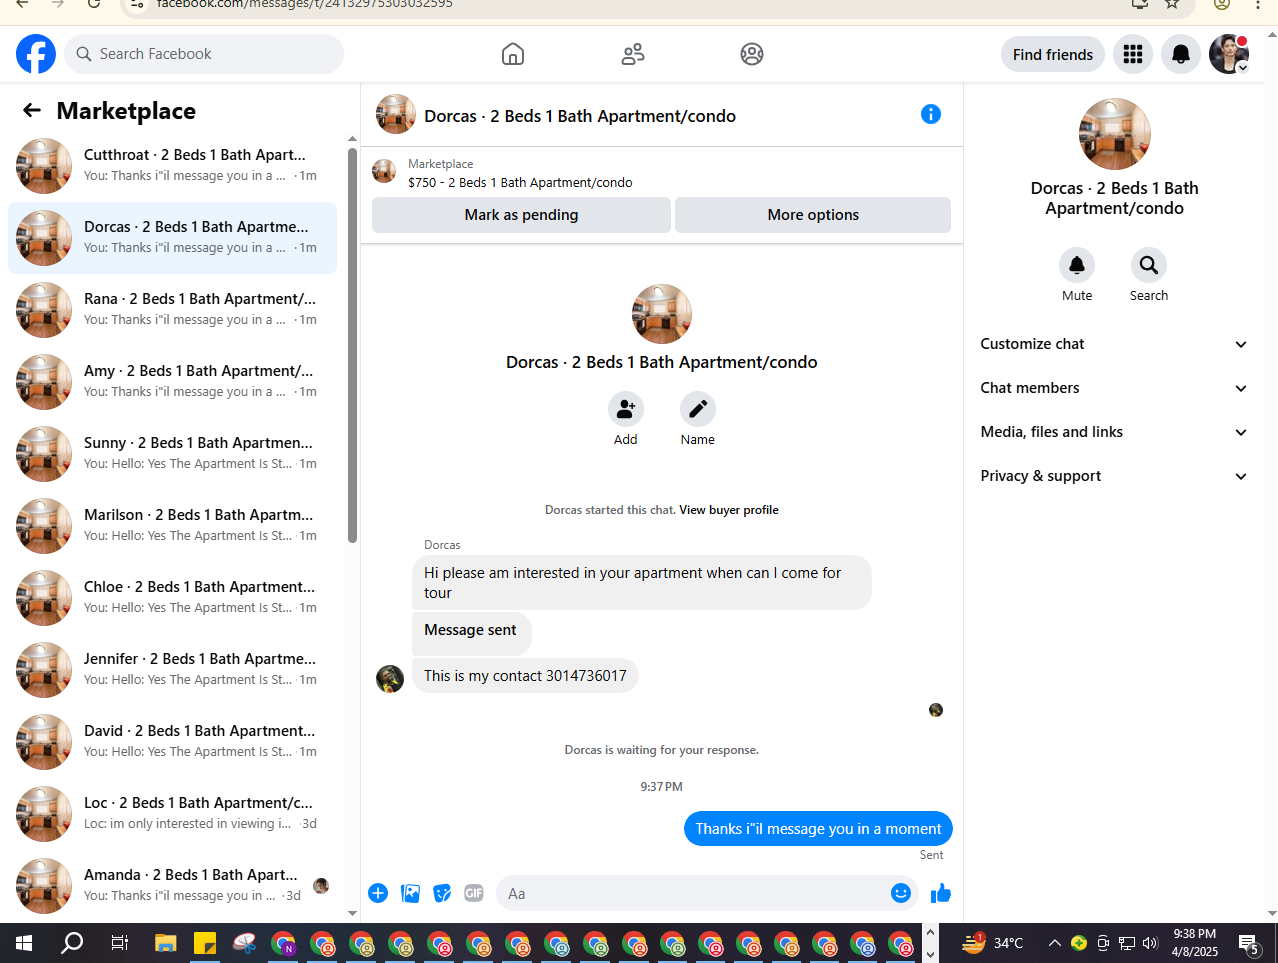1278x963 pixels.
Task: Open the Facebook logo home link
Action: 36,54
